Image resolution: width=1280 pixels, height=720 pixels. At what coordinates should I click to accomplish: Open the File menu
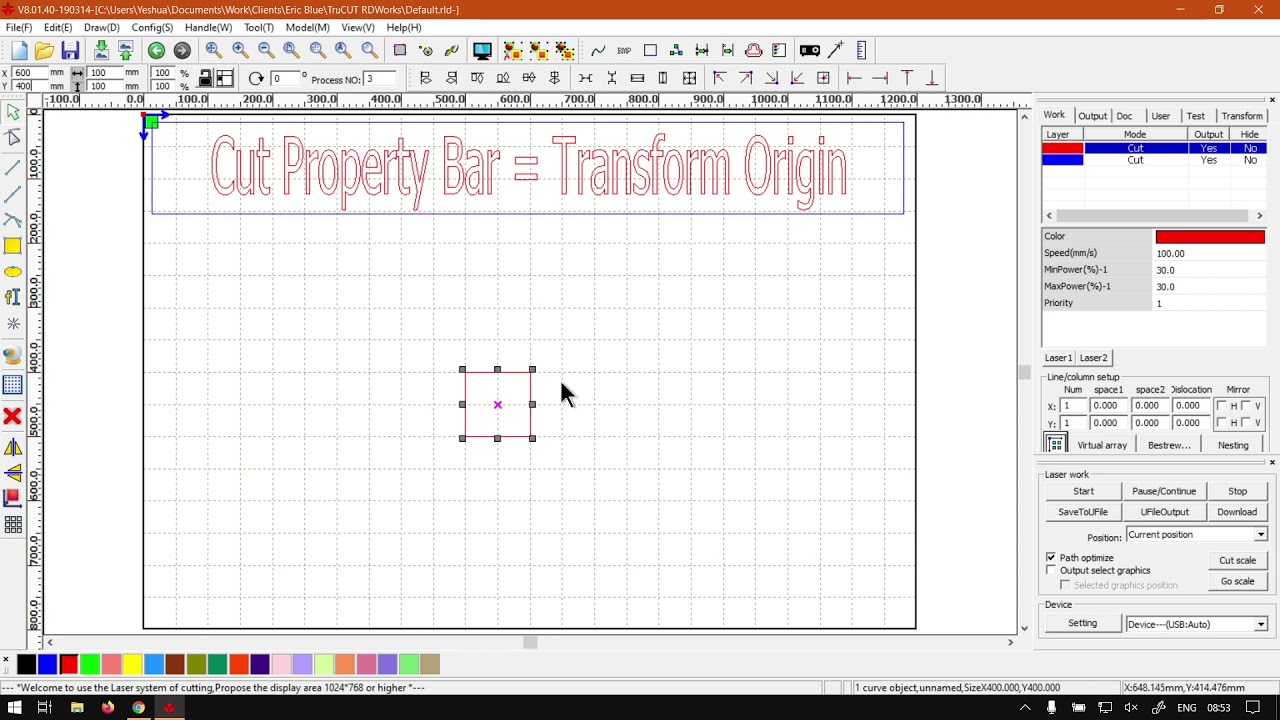pyautogui.click(x=19, y=28)
